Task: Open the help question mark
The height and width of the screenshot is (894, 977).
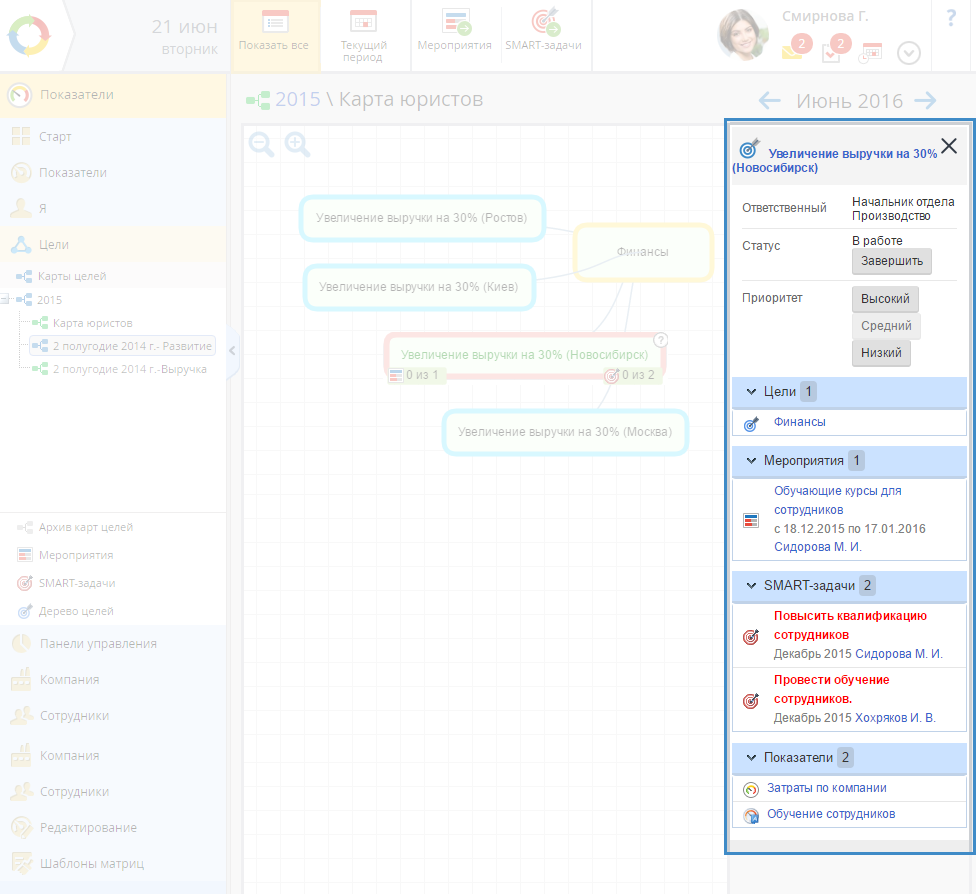Action: point(951,17)
